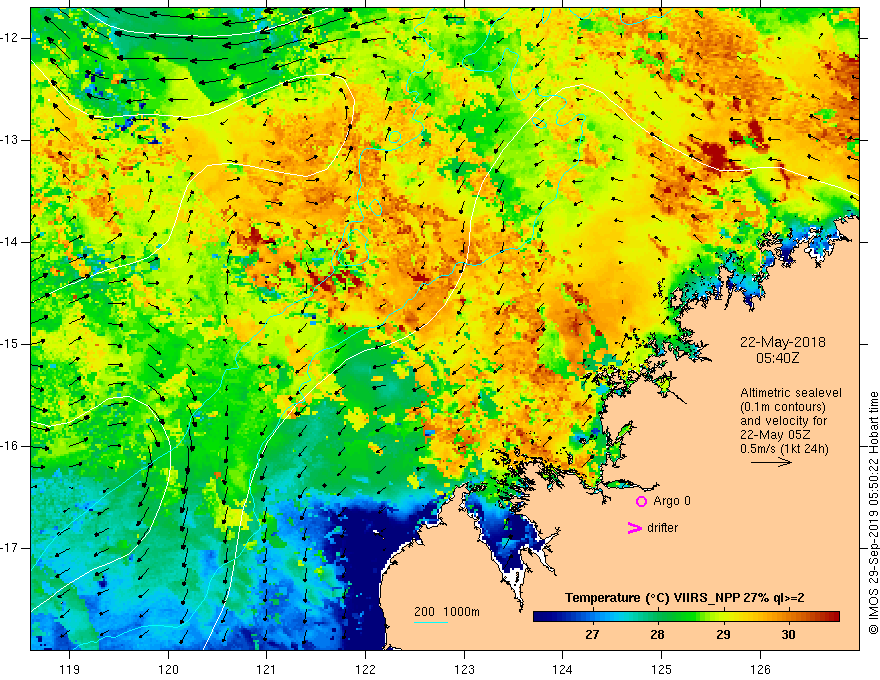Click the 'and velocity for' text
This screenshot has height=680, width=880.
[783, 421]
